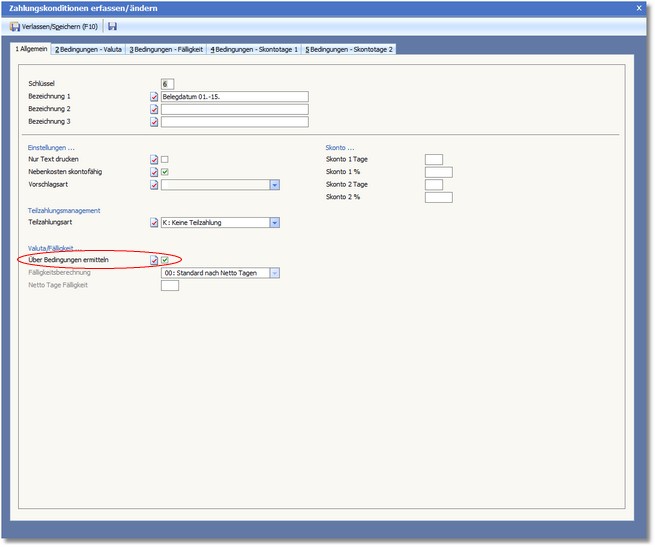Open the Fälligkeitsberechnung dropdown
This screenshot has height=547, width=655.
(x=274, y=273)
